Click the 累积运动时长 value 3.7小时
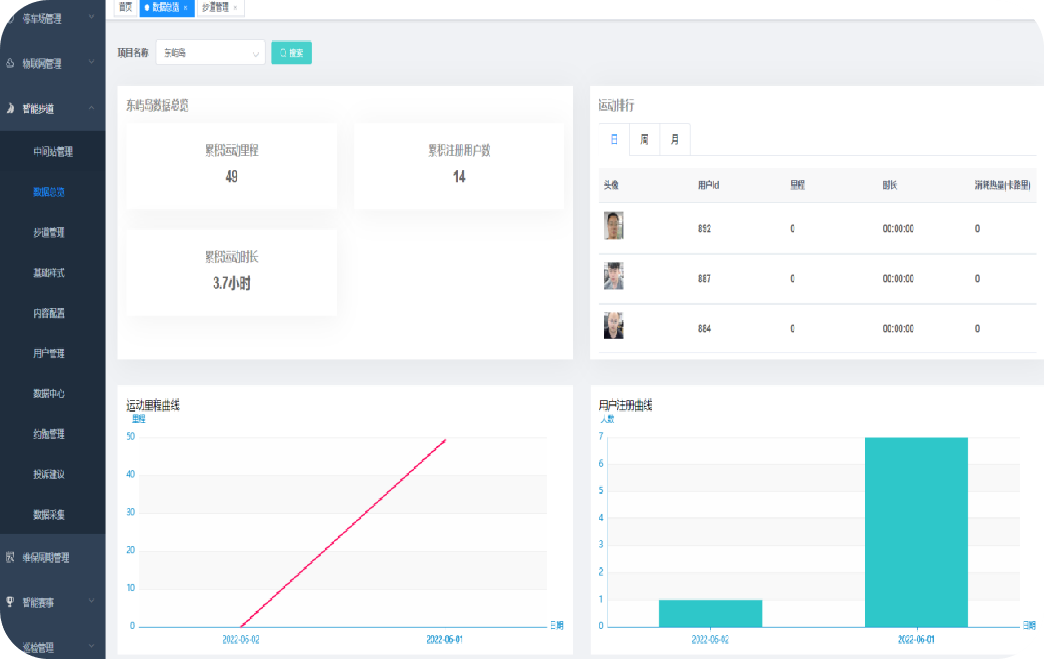The width and height of the screenshot is (1044, 659). 232,283
